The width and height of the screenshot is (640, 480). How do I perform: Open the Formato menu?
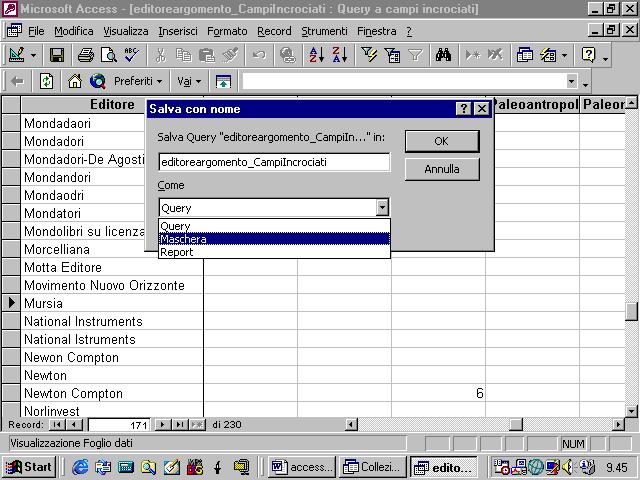click(x=227, y=31)
